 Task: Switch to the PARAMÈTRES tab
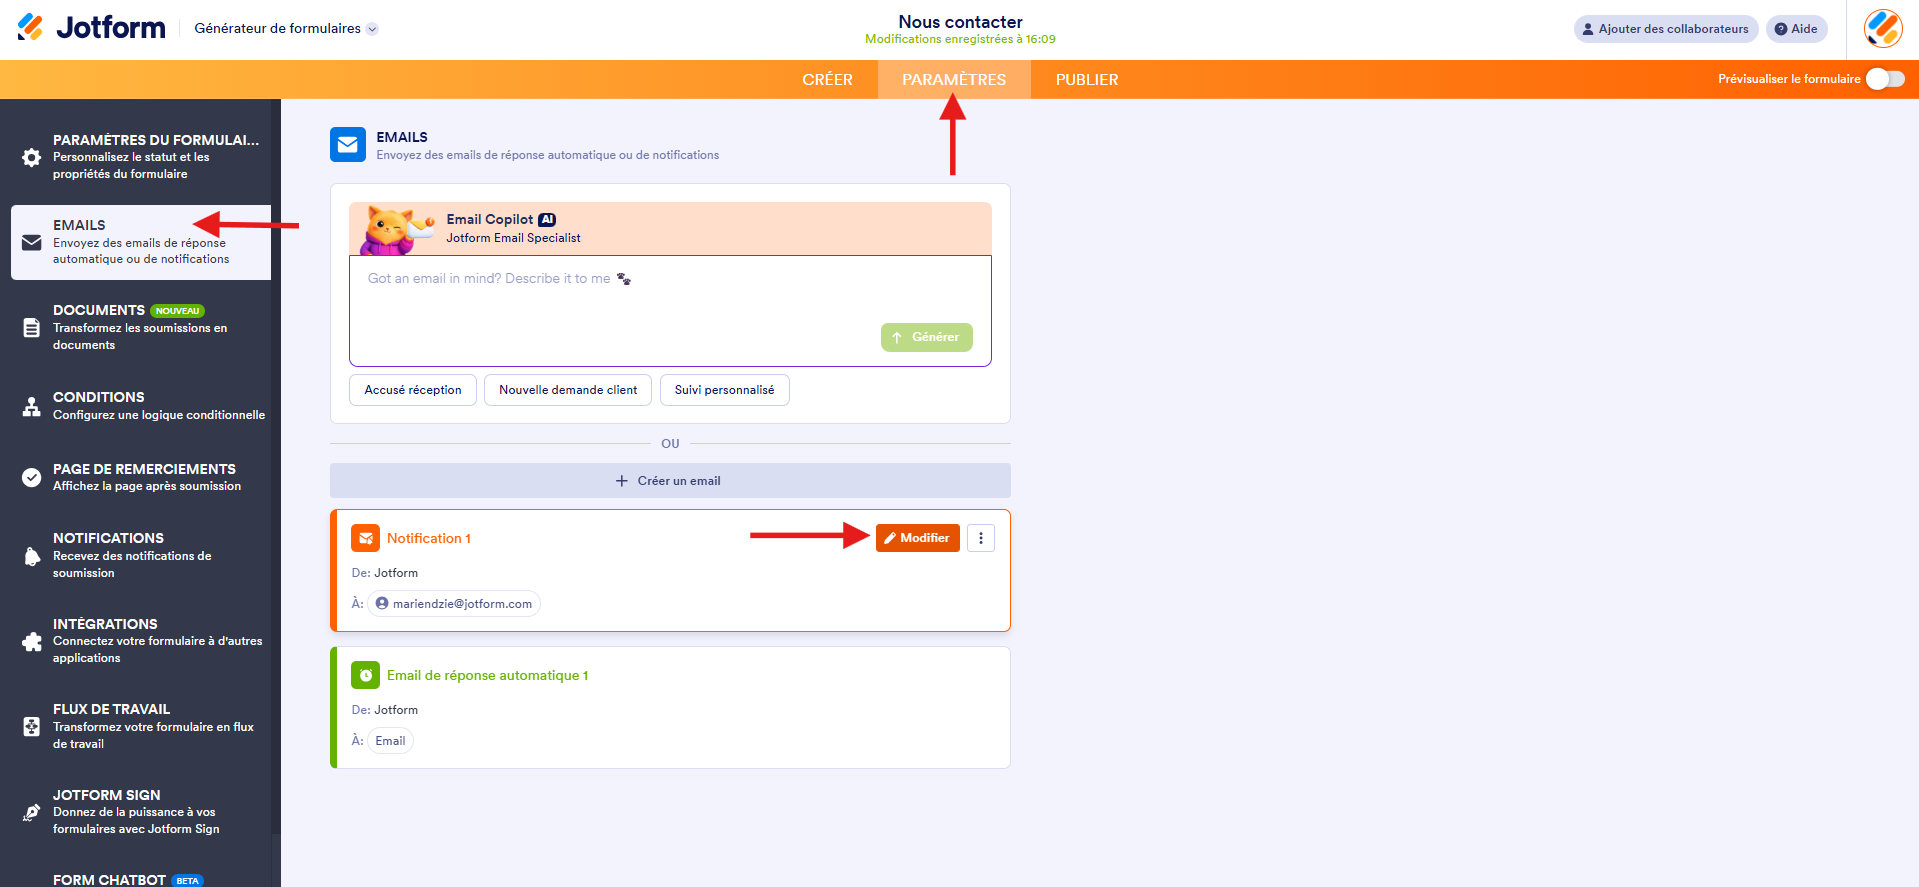[x=954, y=80]
